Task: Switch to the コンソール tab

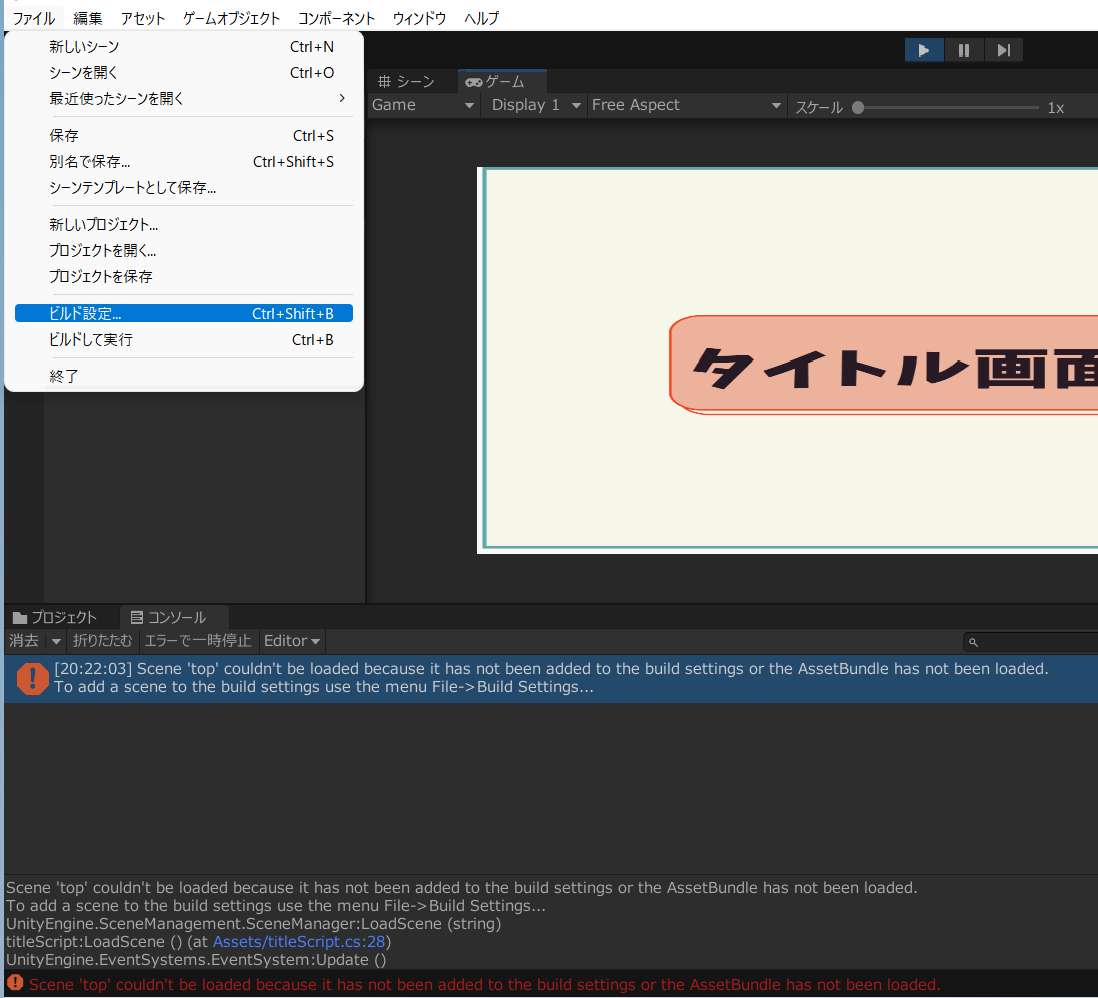Action: click(x=174, y=618)
